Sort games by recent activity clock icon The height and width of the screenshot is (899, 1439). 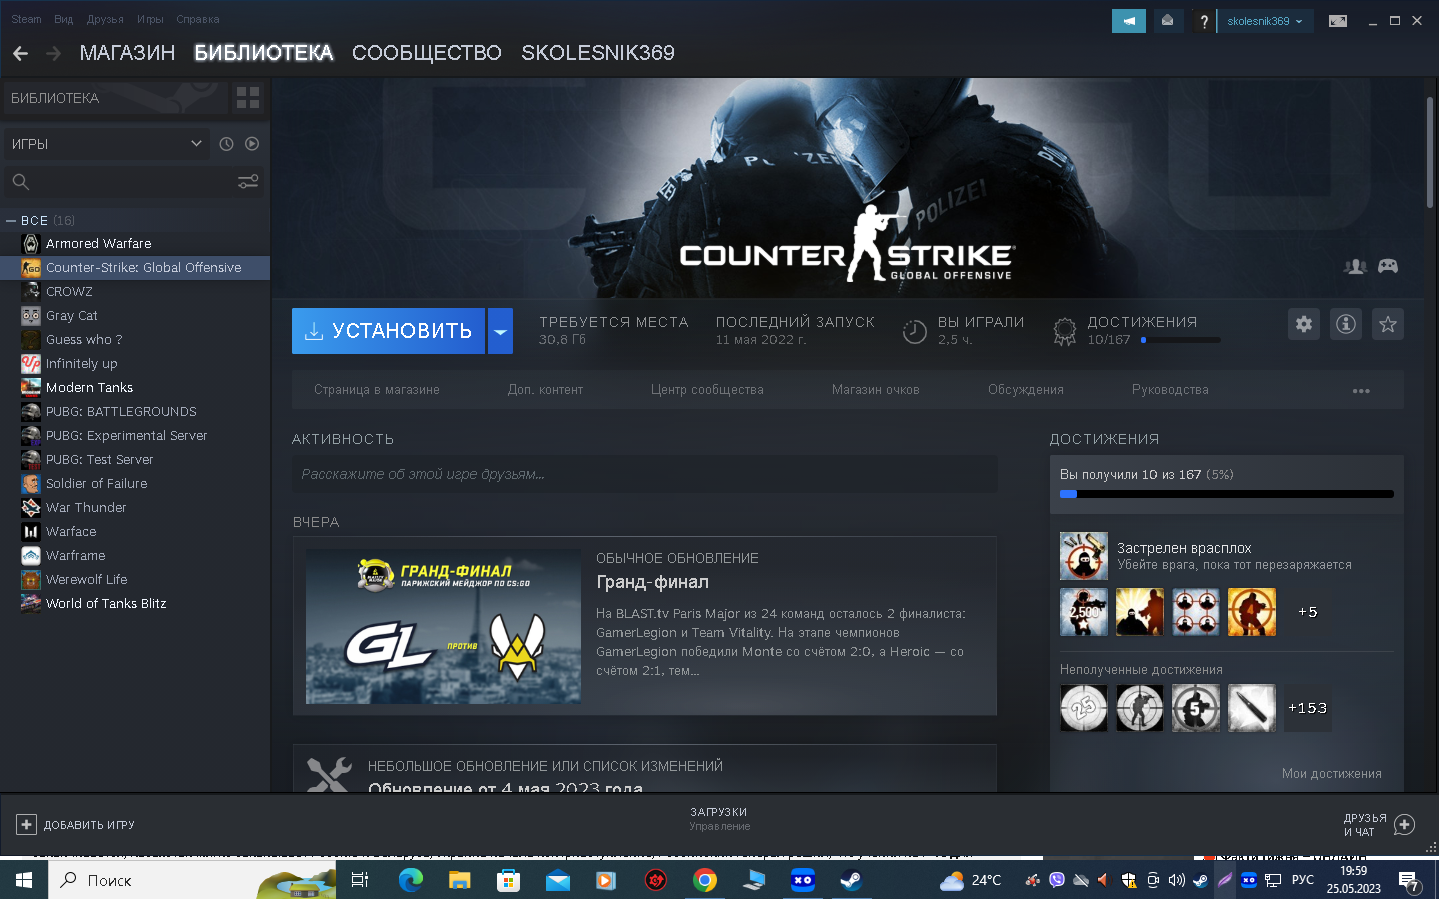click(226, 144)
